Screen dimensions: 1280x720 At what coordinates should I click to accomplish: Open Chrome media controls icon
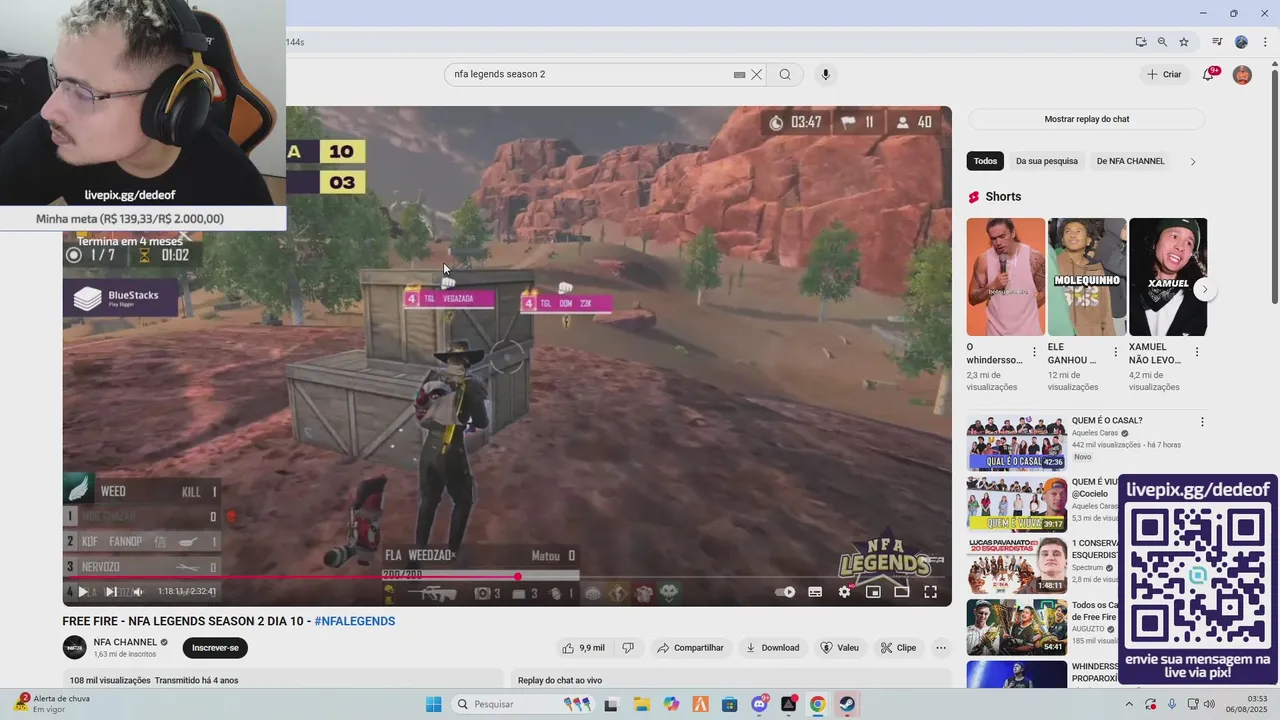[x=1217, y=42]
